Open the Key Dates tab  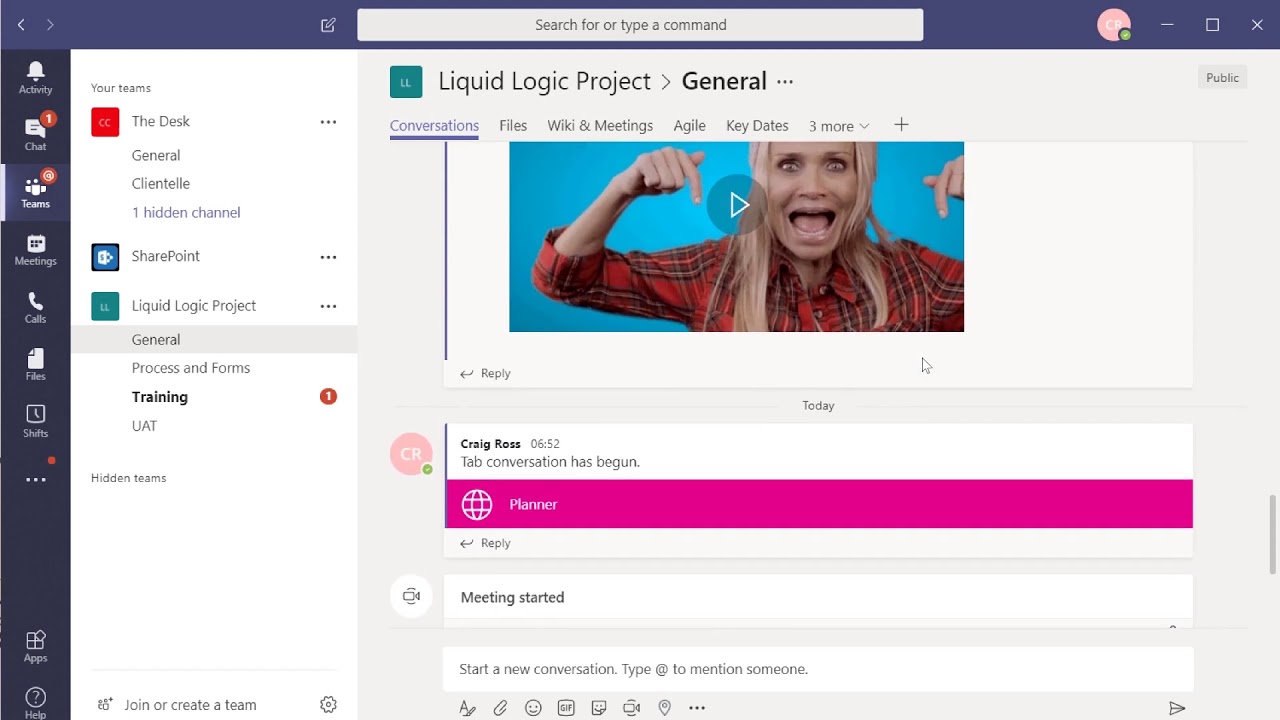click(x=757, y=126)
